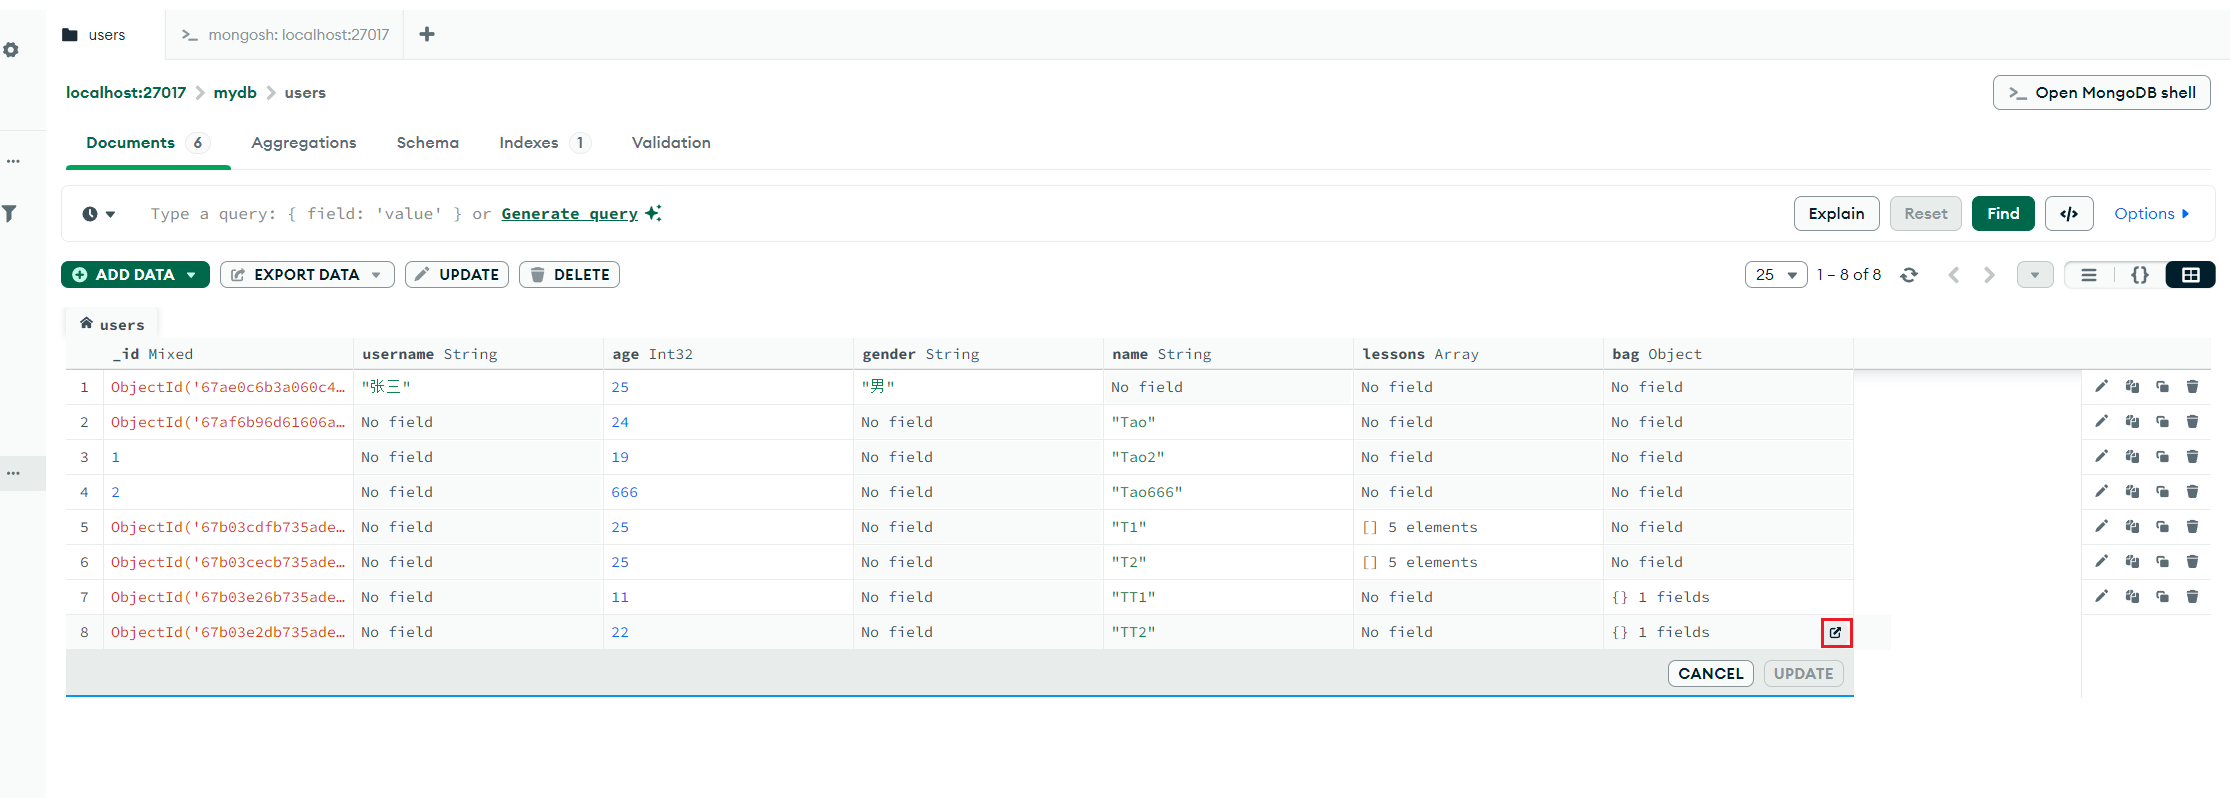Open the query history dropdown
The image size is (2230, 798).
[x=98, y=214]
